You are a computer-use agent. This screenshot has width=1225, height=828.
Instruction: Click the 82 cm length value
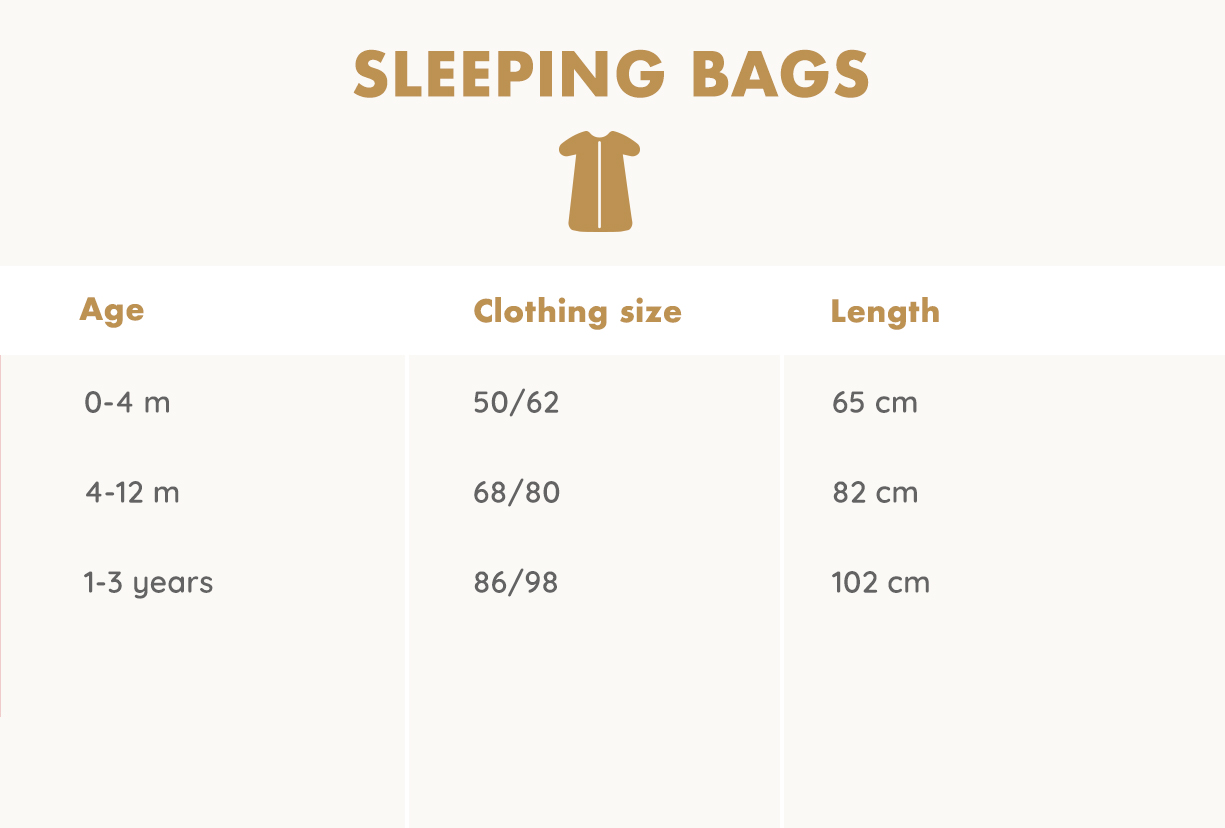click(875, 493)
